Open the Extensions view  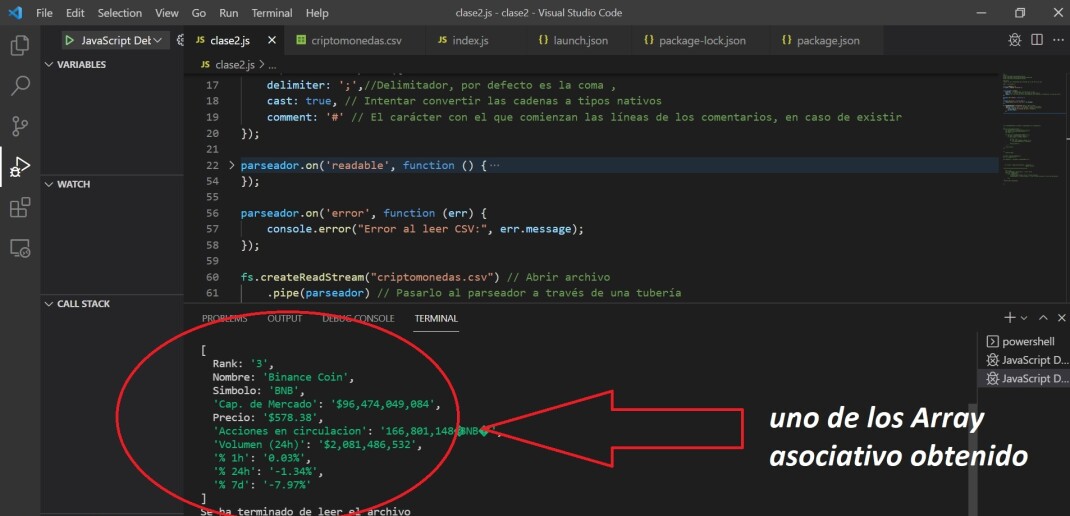click(20, 207)
